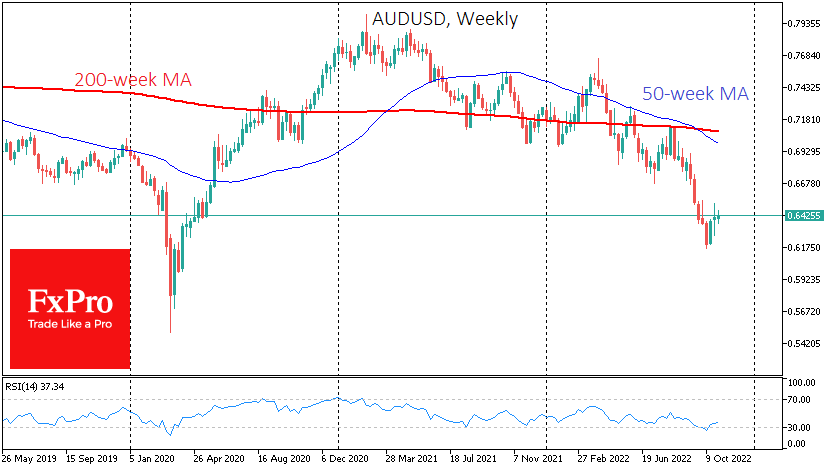Click the 26 May 2019 date label
This screenshot has width=835, height=470.
(31, 461)
